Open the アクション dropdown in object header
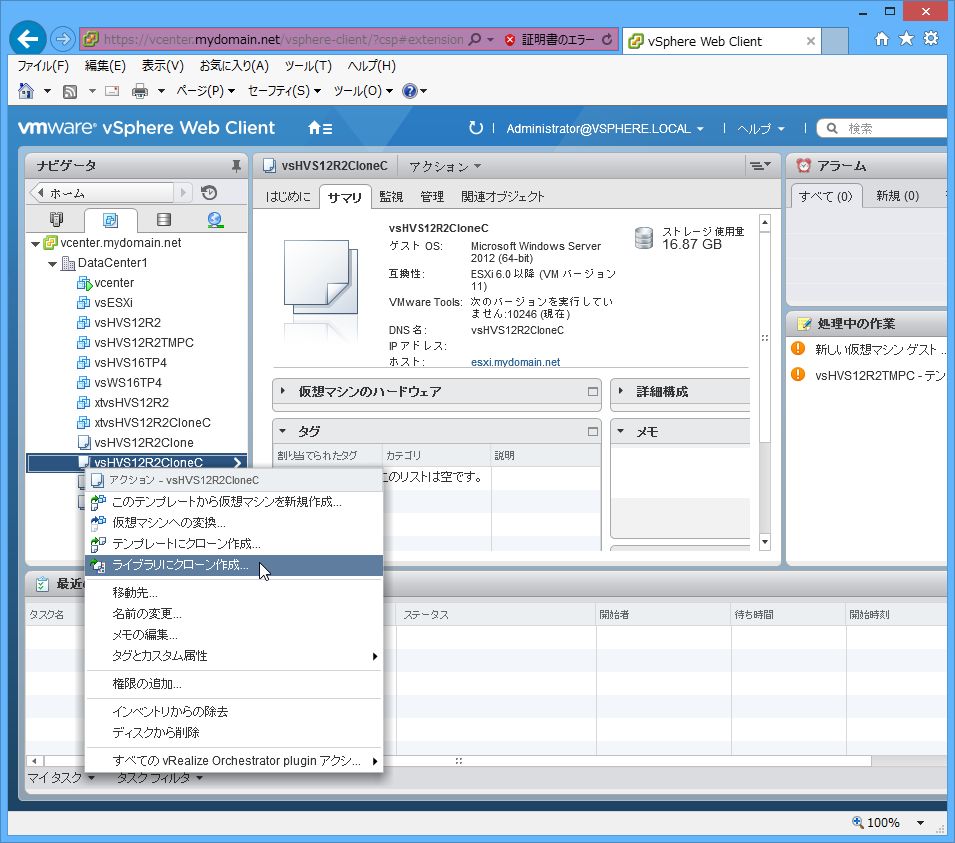Viewport: 955px width, 843px height. click(x=445, y=166)
